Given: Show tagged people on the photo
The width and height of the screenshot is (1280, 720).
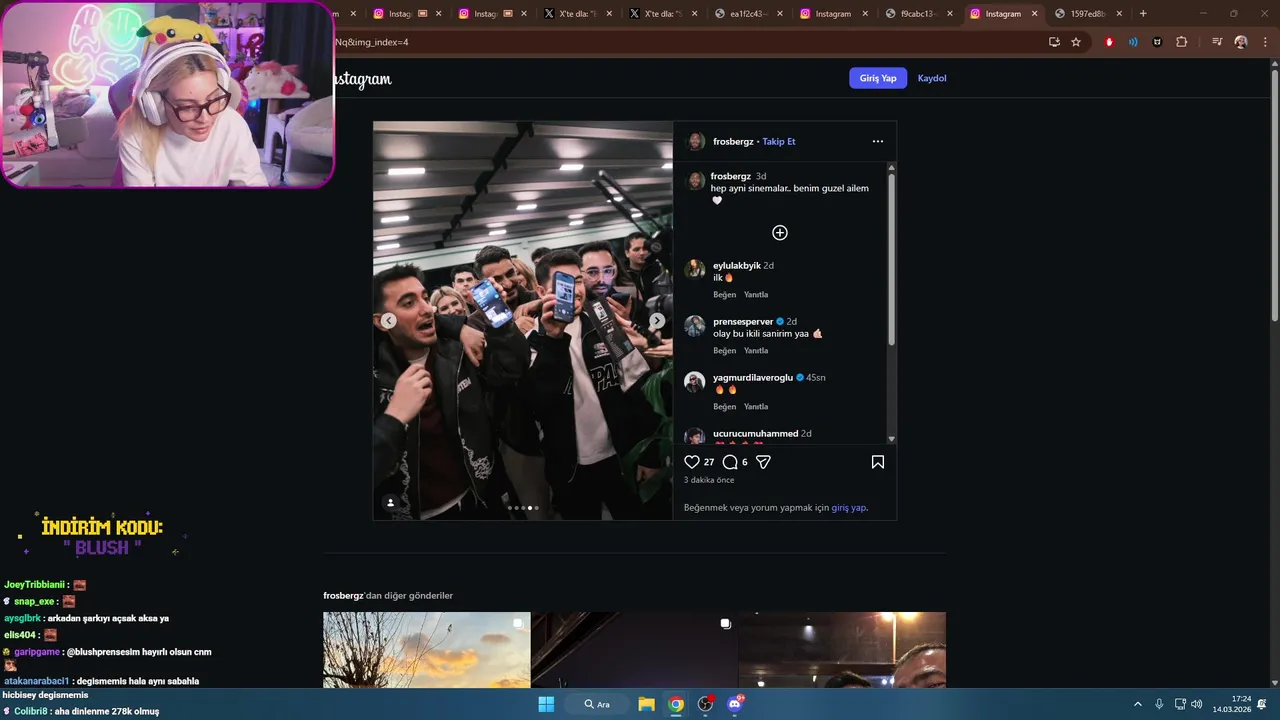Looking at the screenshot, I should tap(391, 502).
